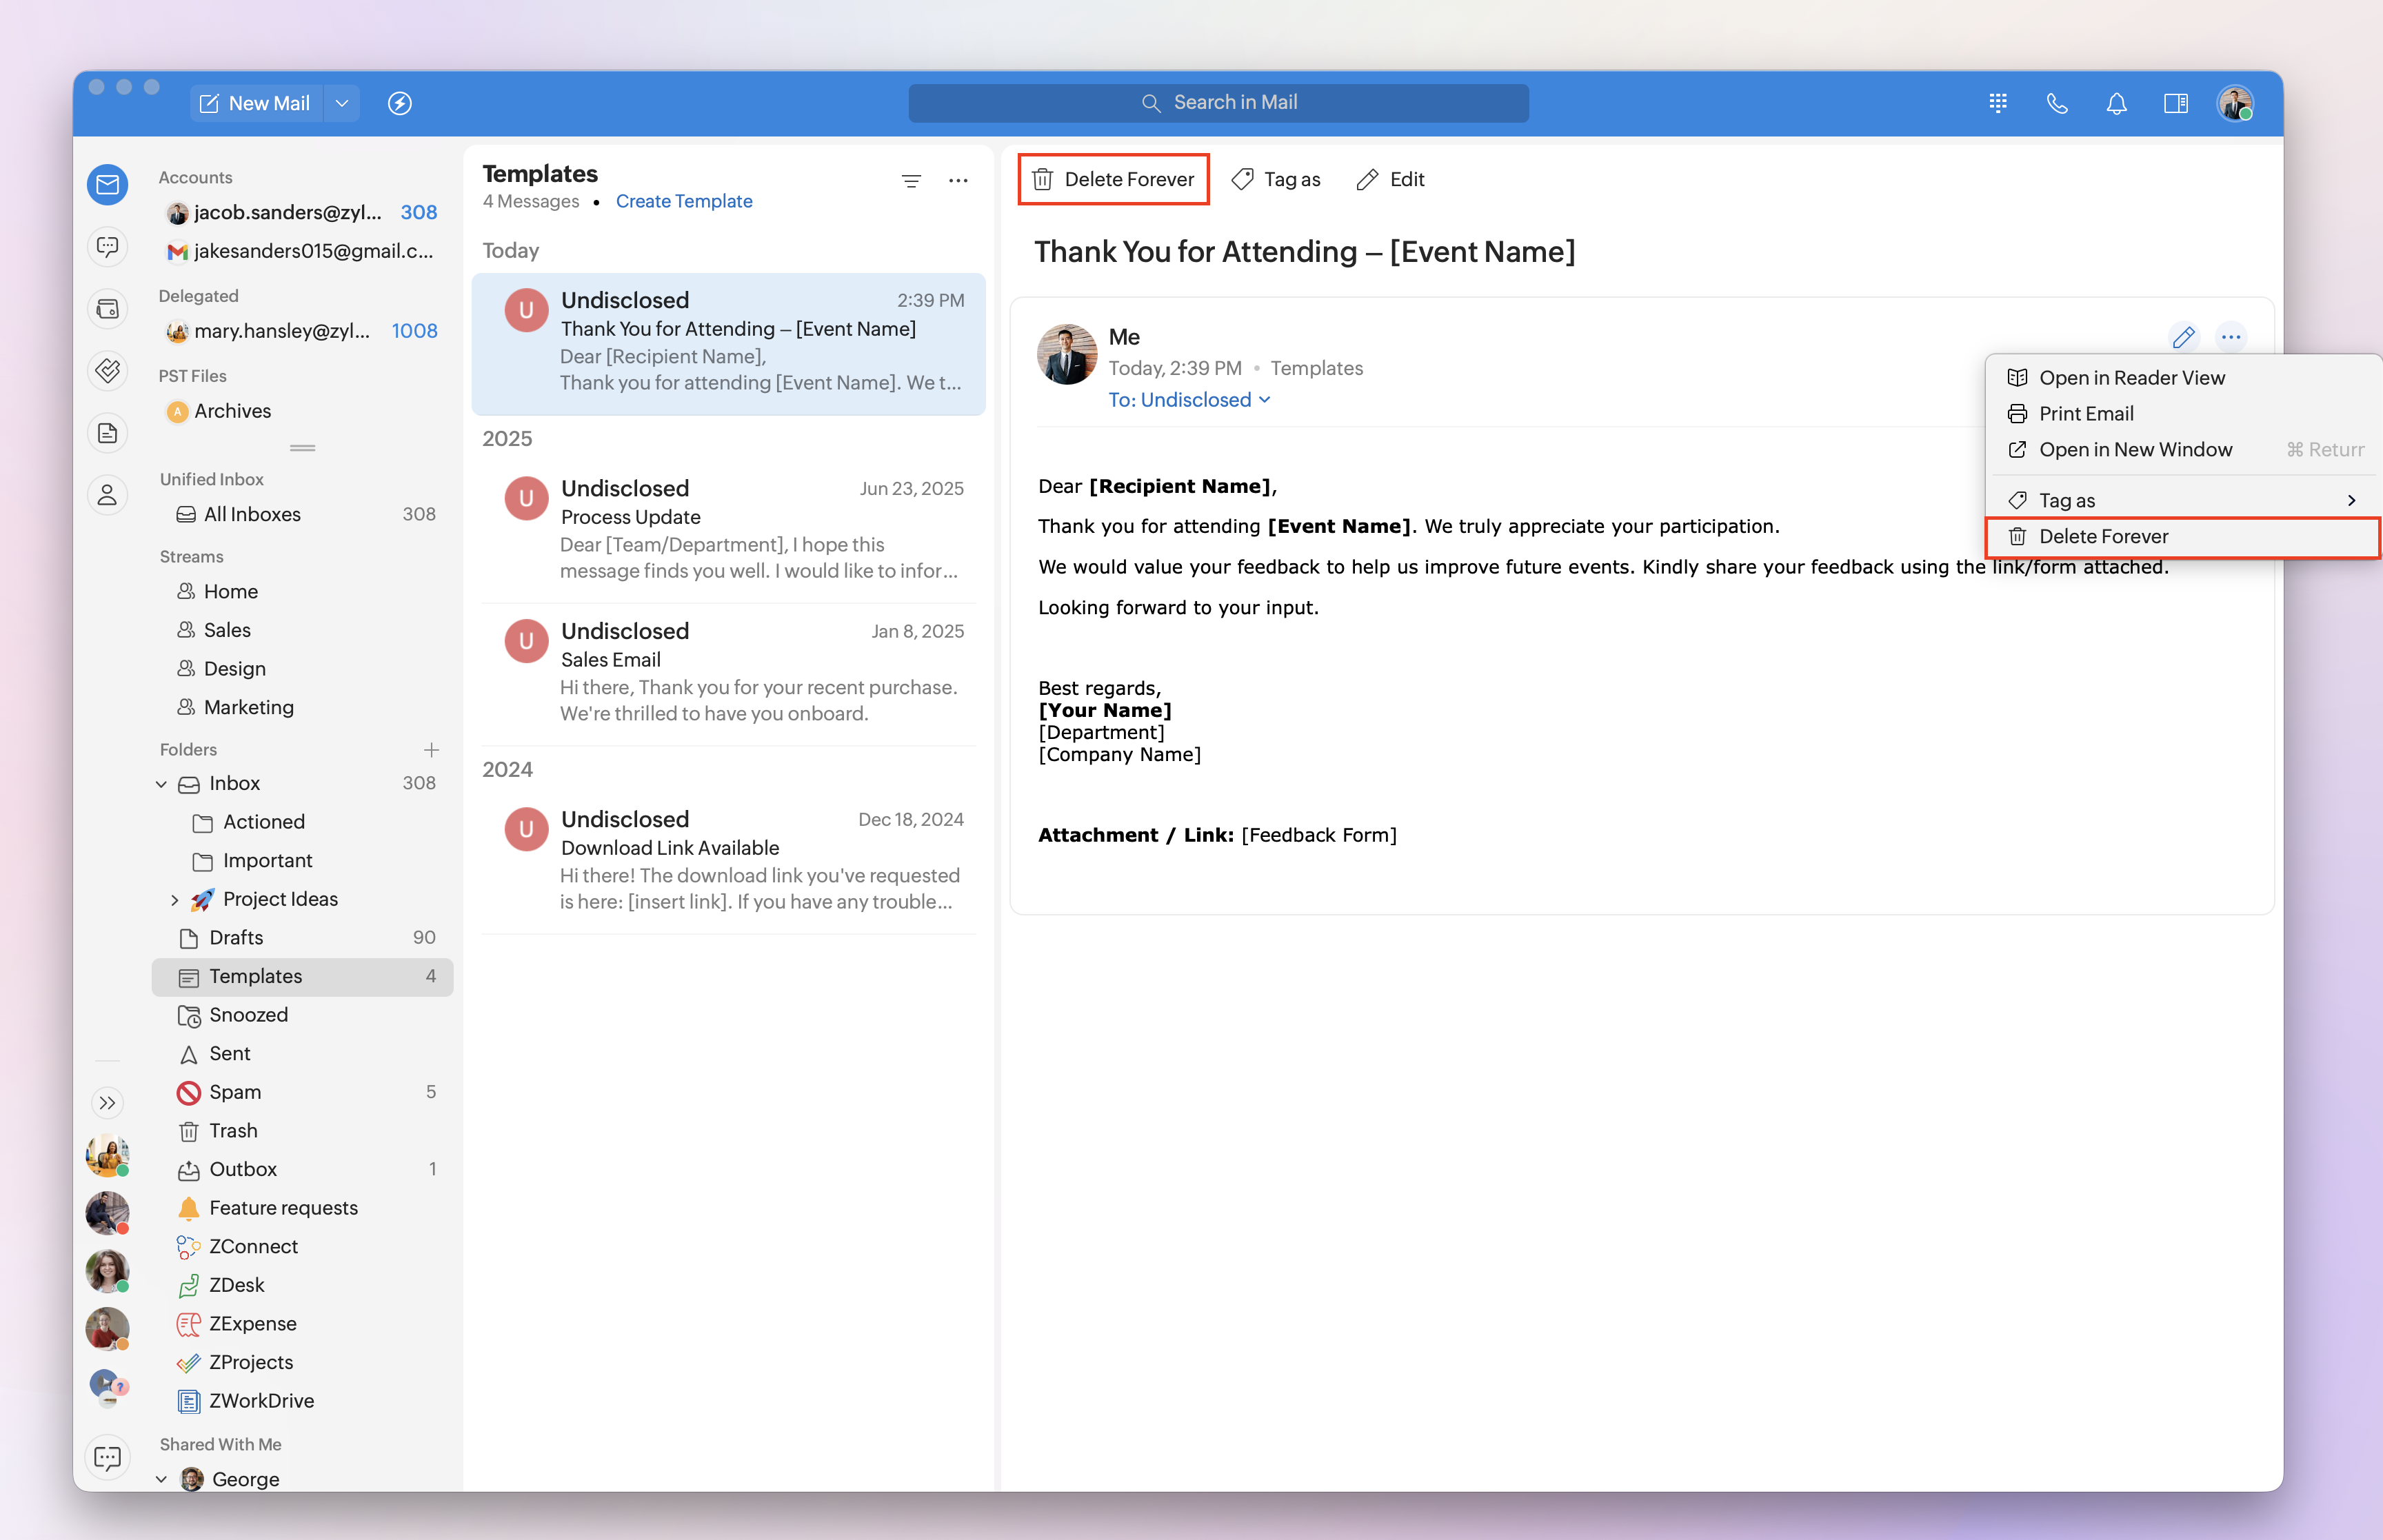This screenshot has width=2383, height=1540.
Task: Click Delete Forever in top toolbar
Action: (1113, 179)
